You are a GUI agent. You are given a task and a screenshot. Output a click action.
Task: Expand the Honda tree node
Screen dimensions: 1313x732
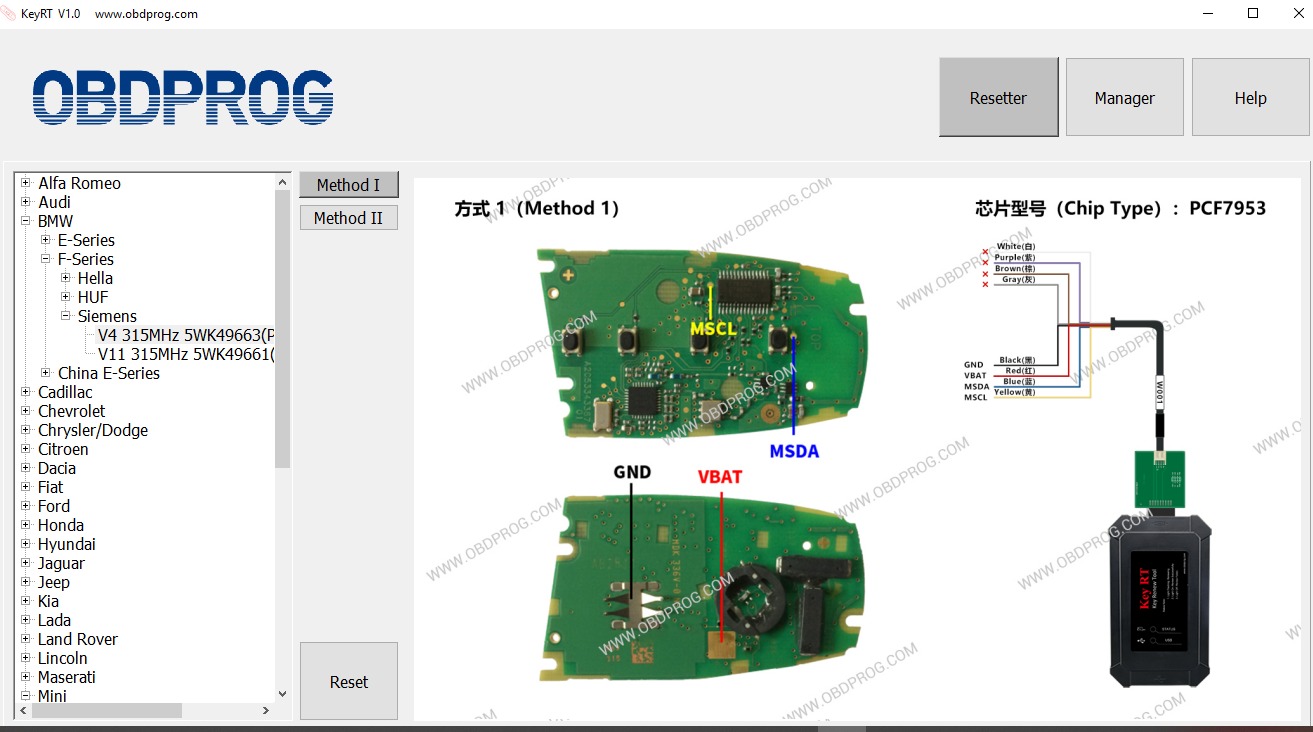click(x=26, y=525)
